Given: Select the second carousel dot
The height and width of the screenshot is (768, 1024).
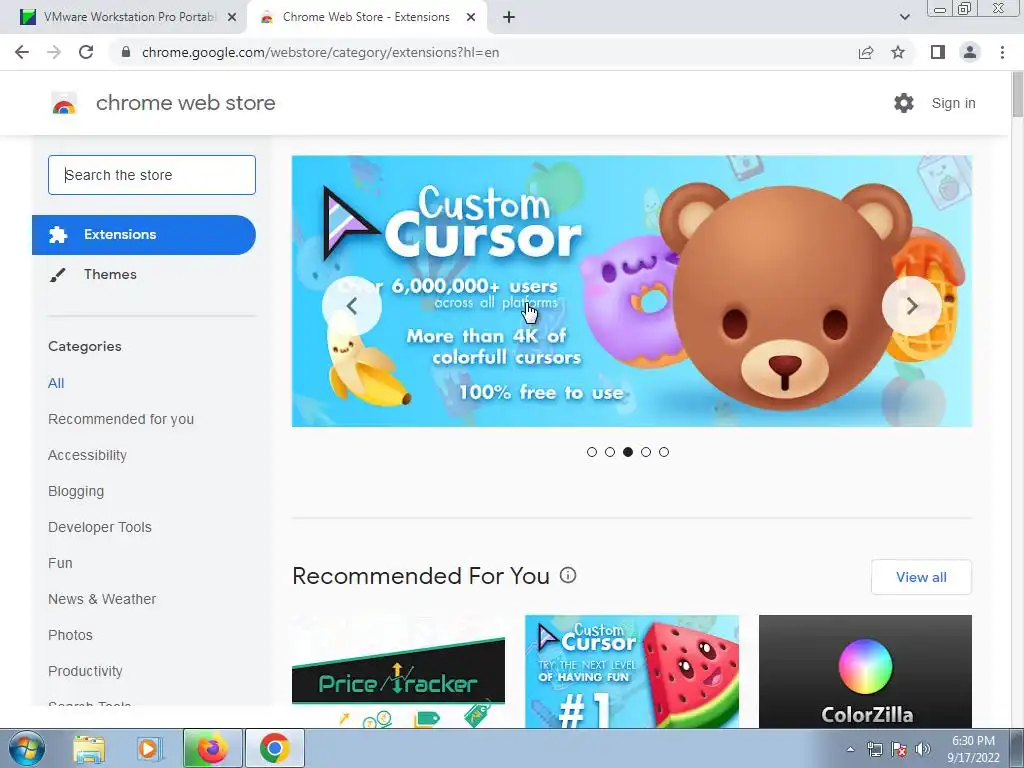Looking at the screenshot, I should [610, 452].
